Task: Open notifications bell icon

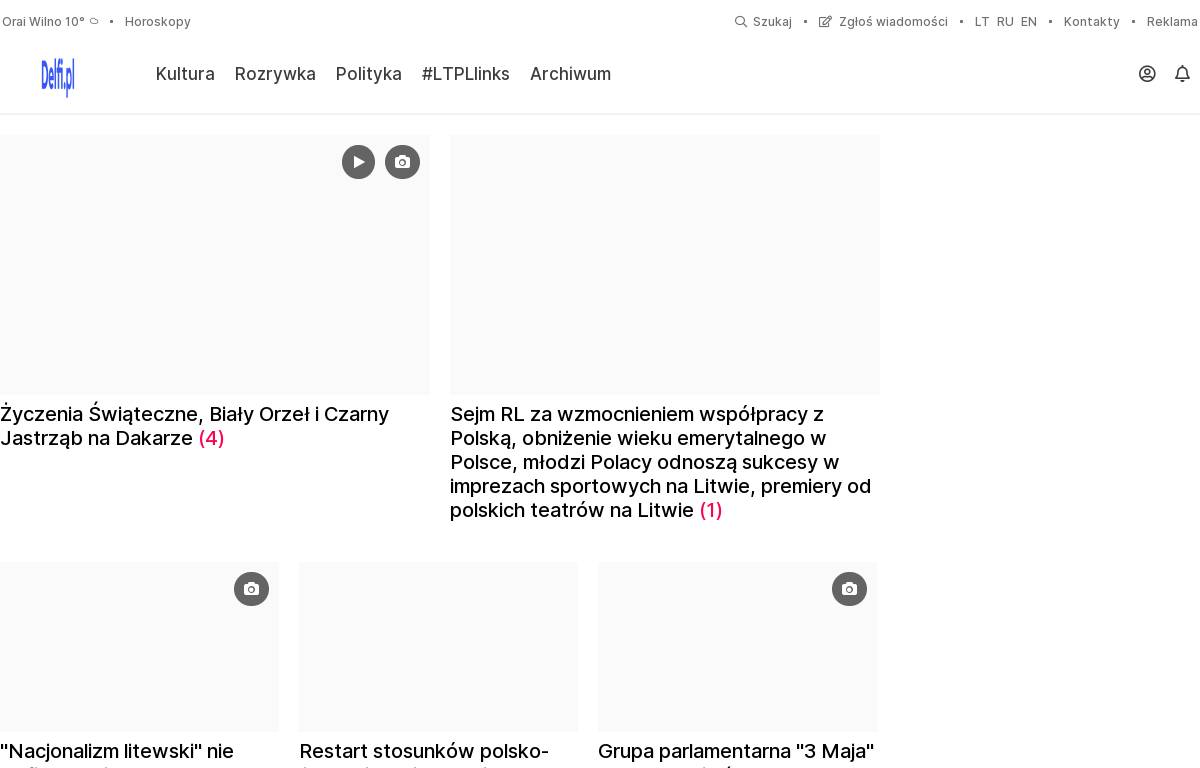Action: tap(1182, 74)
